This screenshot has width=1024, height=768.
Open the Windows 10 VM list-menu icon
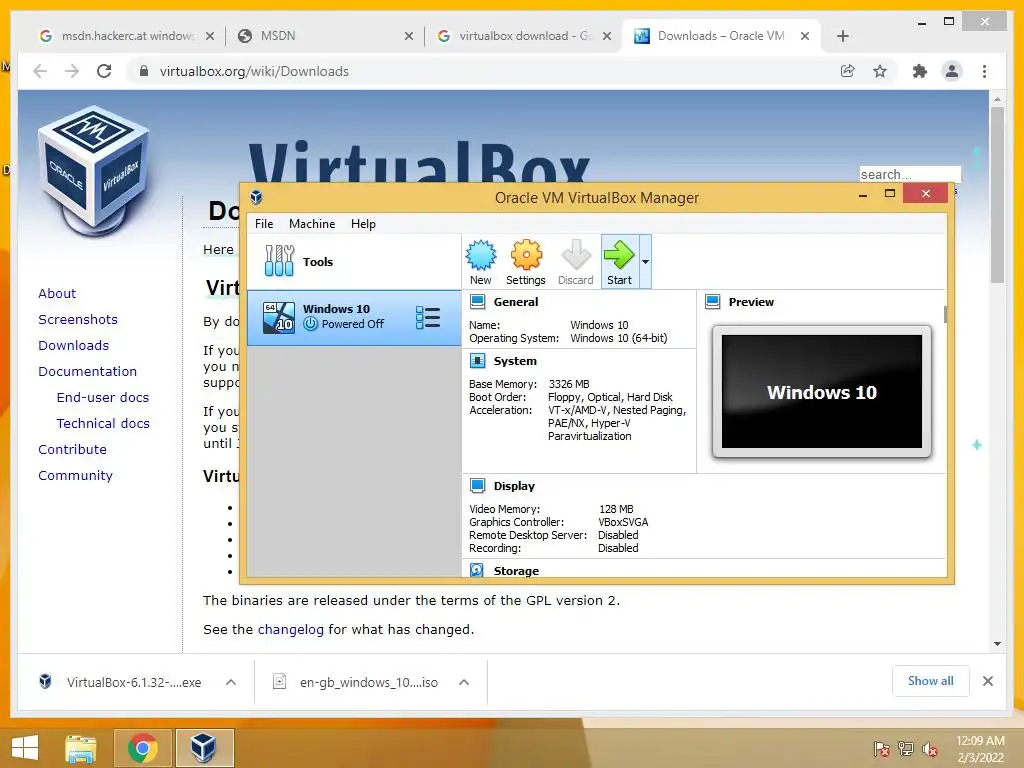click(x=428, y=317)
